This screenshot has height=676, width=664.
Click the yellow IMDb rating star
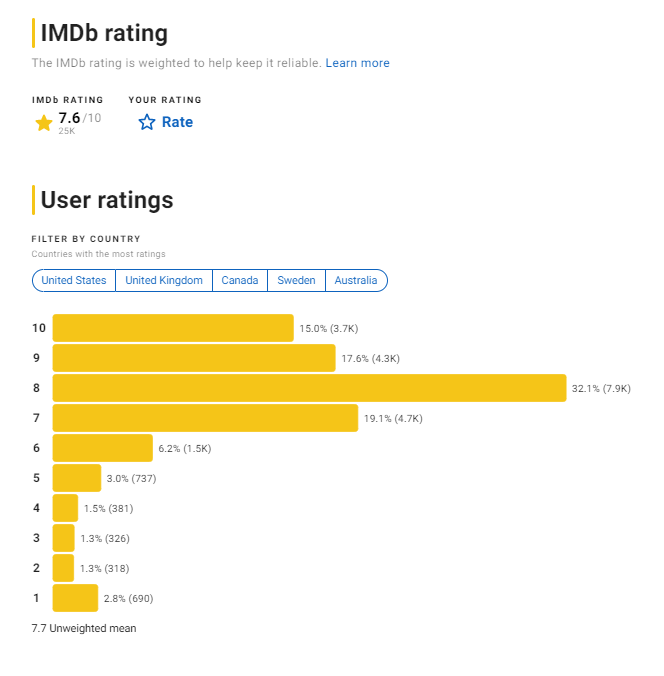coord(44,123)
